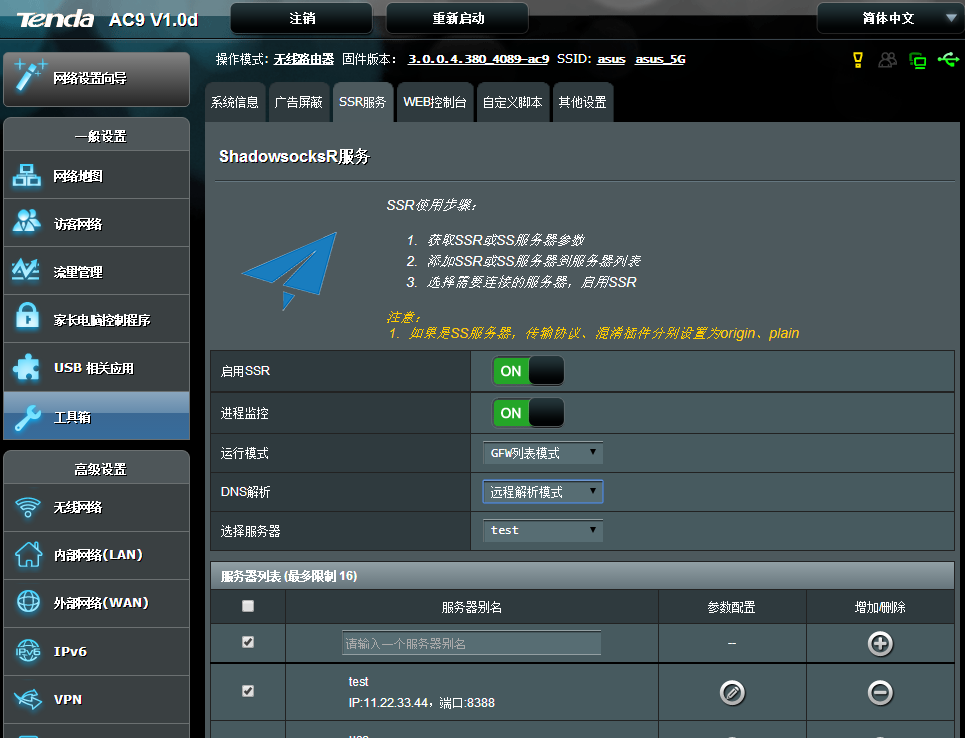Click the green USB status icon
Screen dimensions: 965x738
pos(948,60)
